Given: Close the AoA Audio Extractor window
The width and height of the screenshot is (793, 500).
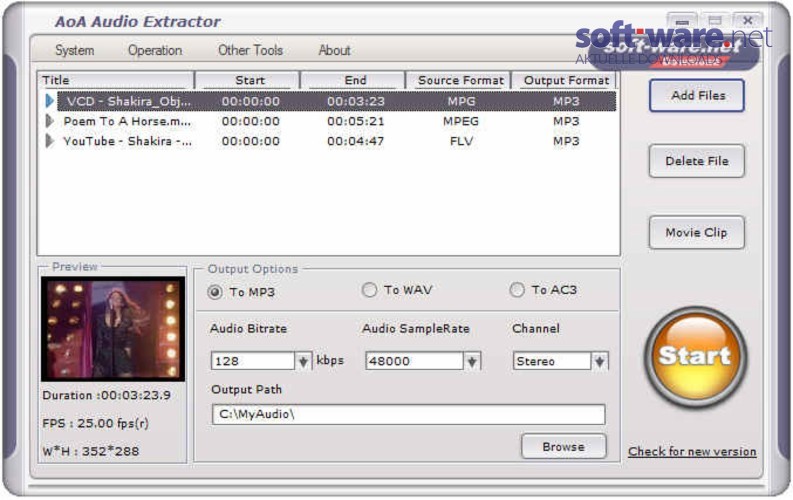Looking at the screenshot, I should click(747, 20).
